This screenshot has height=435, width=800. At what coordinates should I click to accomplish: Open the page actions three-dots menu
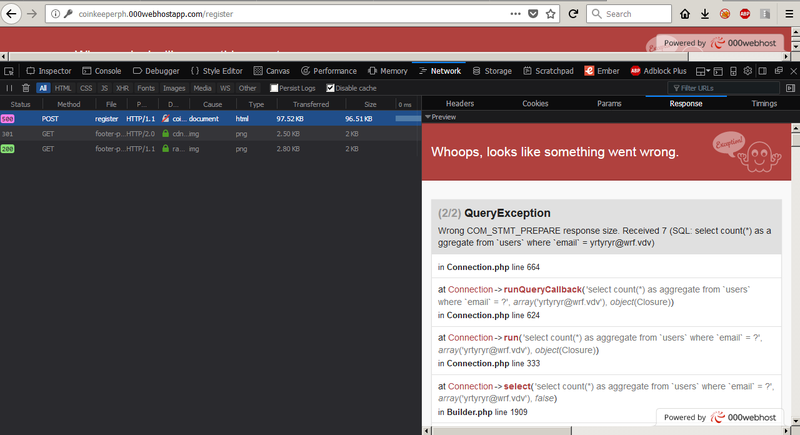click(514, 14)
